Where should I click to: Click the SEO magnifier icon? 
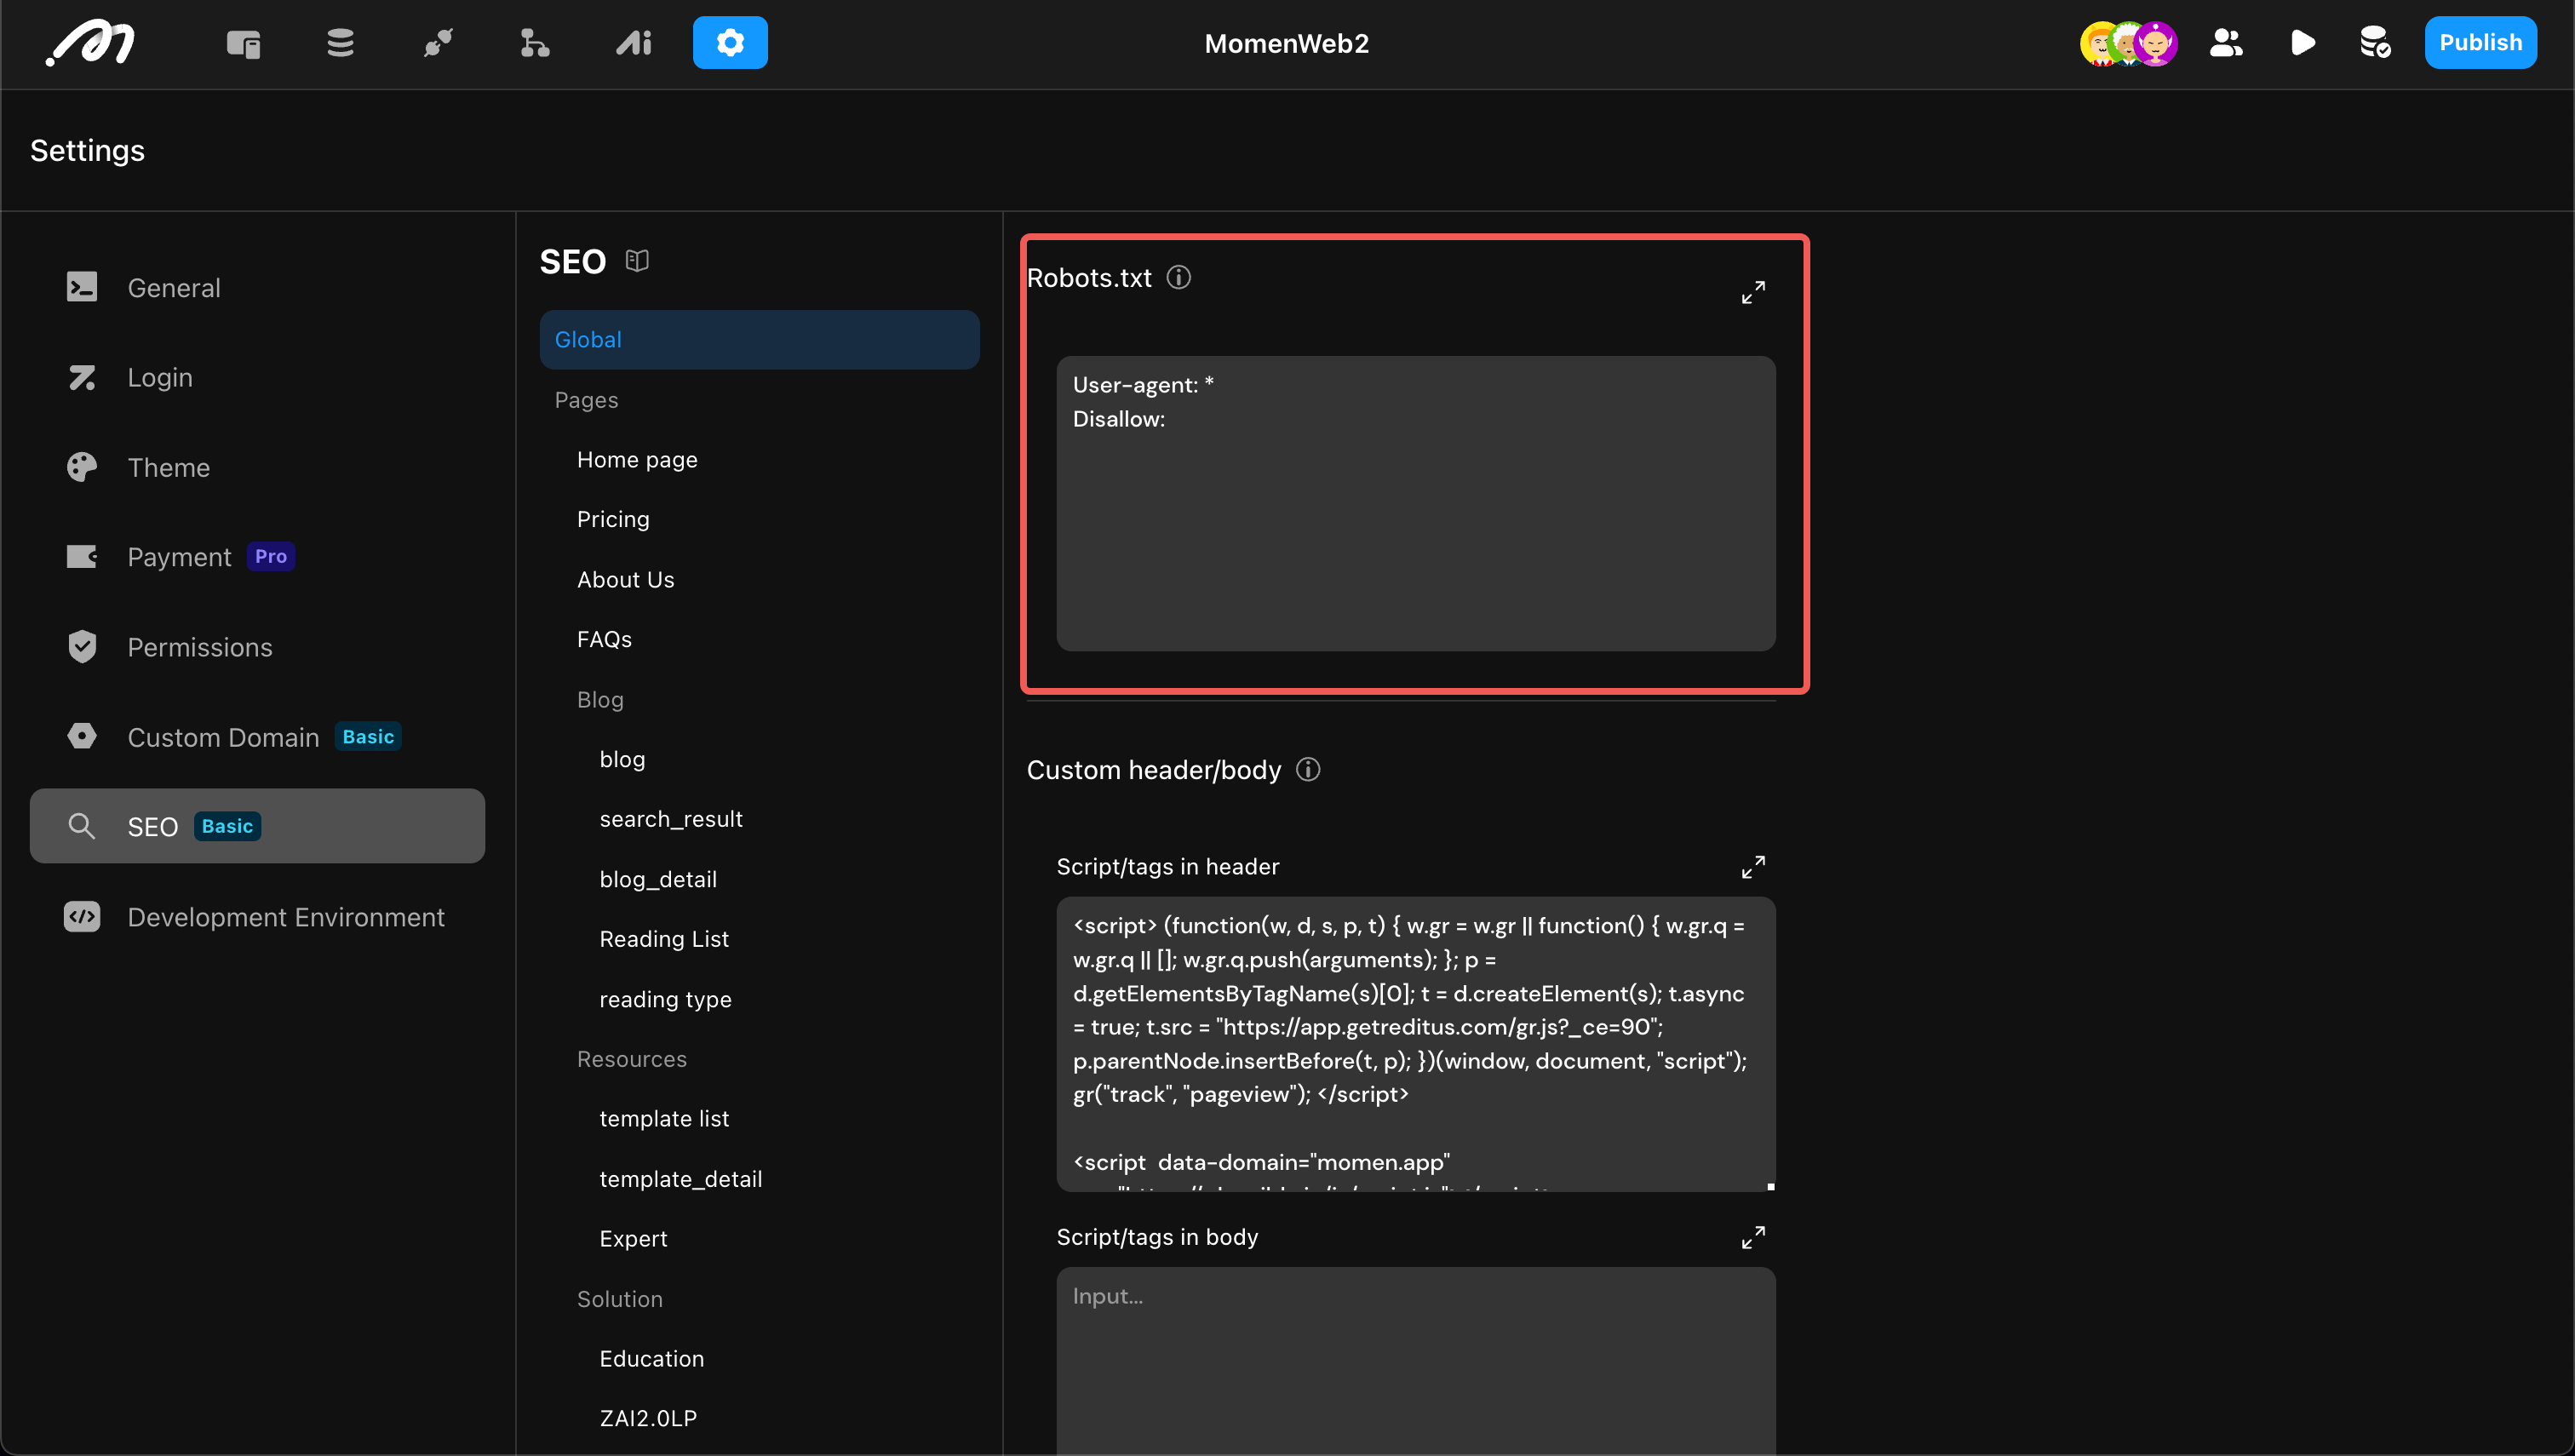(x=82, y=826)
